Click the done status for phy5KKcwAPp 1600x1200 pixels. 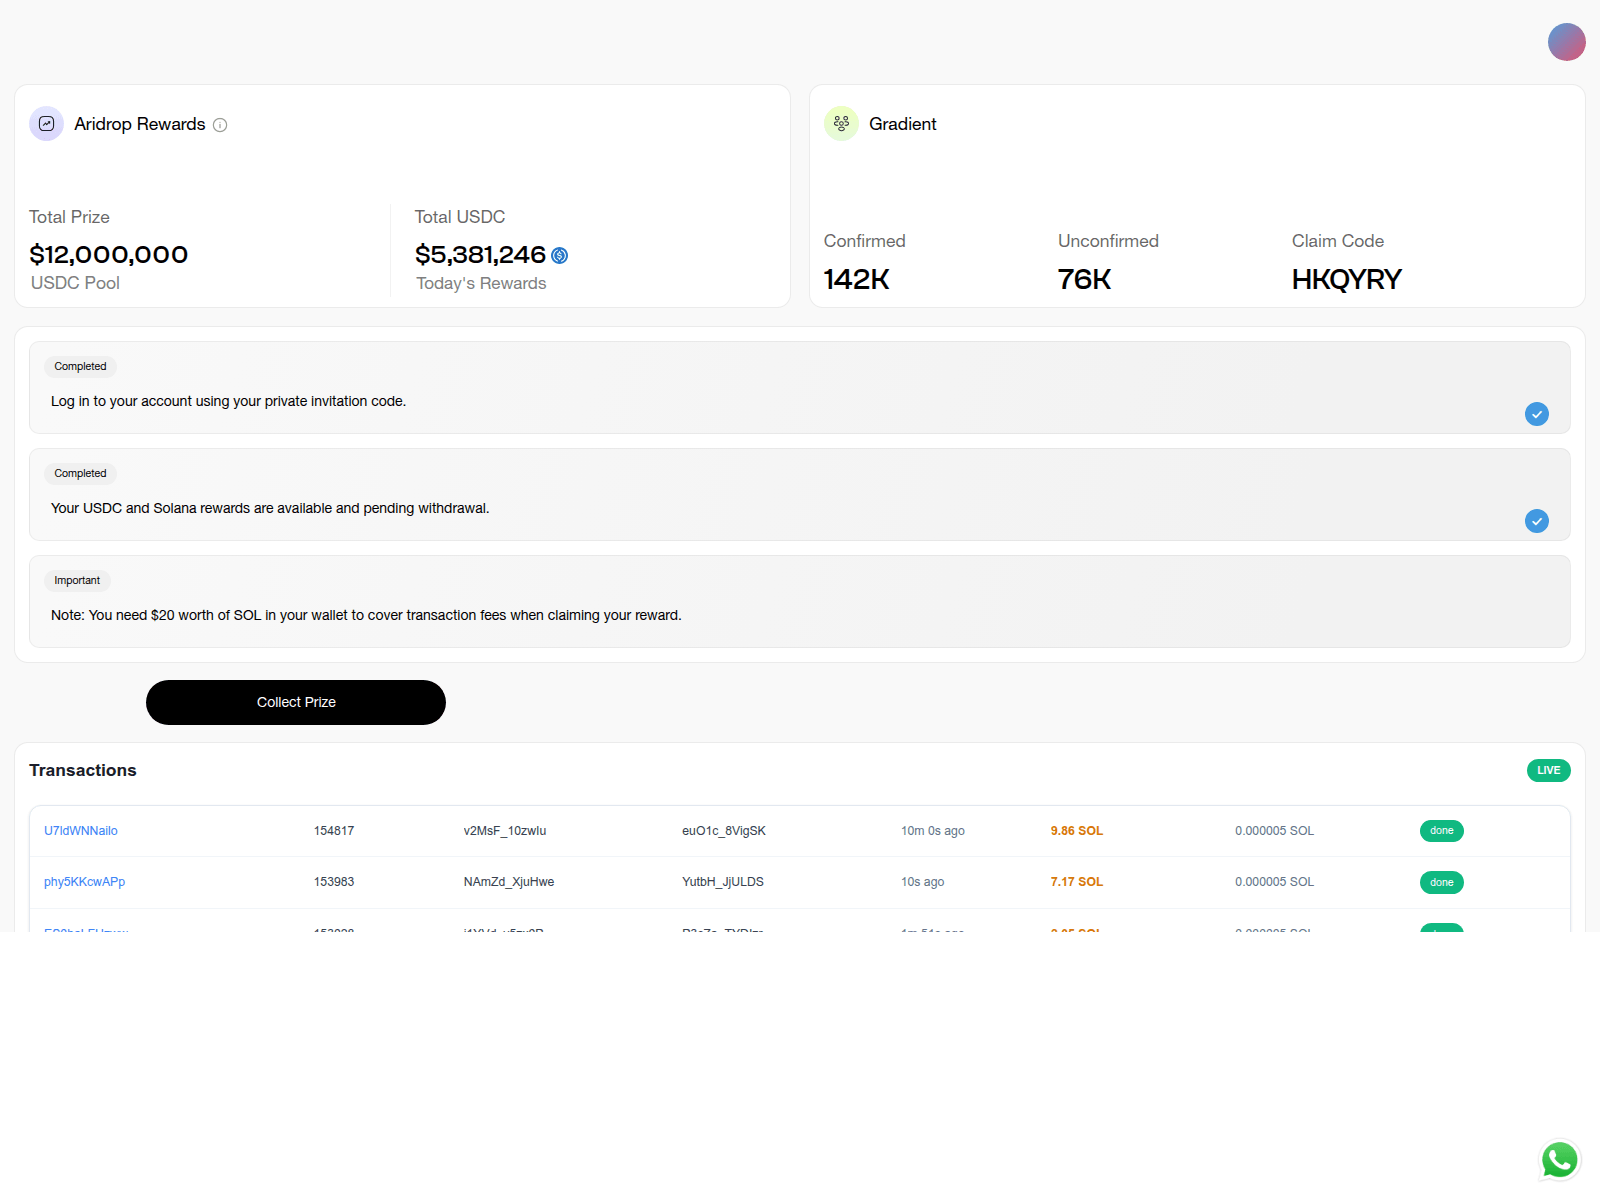1441,882
